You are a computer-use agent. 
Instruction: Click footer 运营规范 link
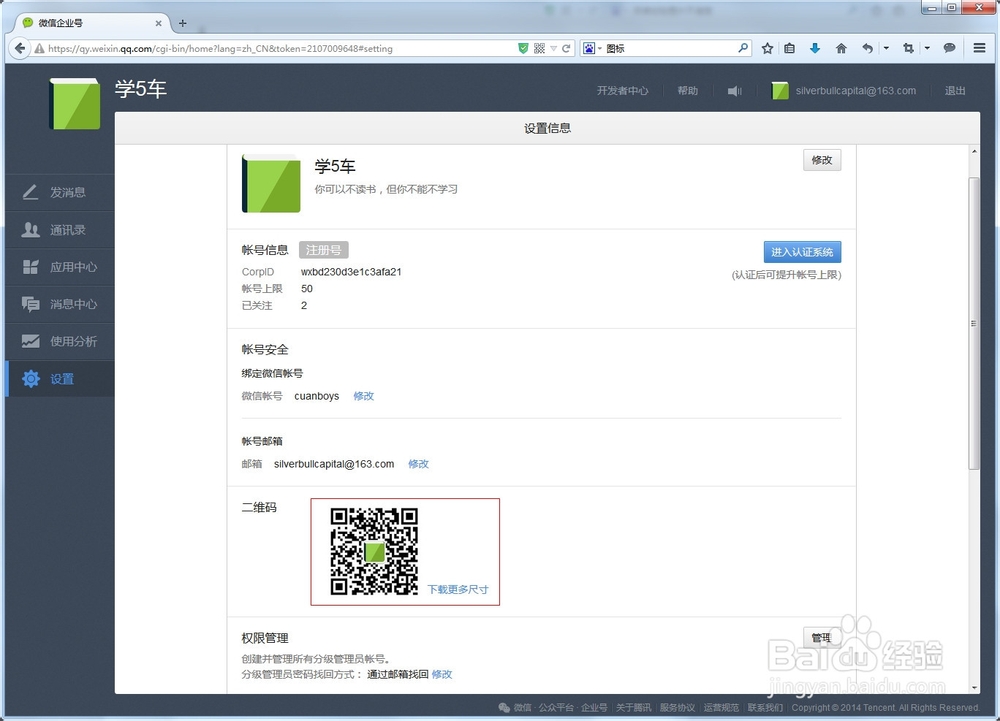point(721,708)
